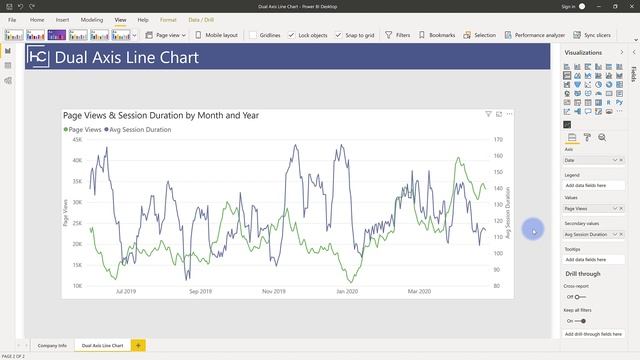This screenshot has height=360, width=640.
Task: Turn off Keep all filters toggle
Action: click(580, 321)
